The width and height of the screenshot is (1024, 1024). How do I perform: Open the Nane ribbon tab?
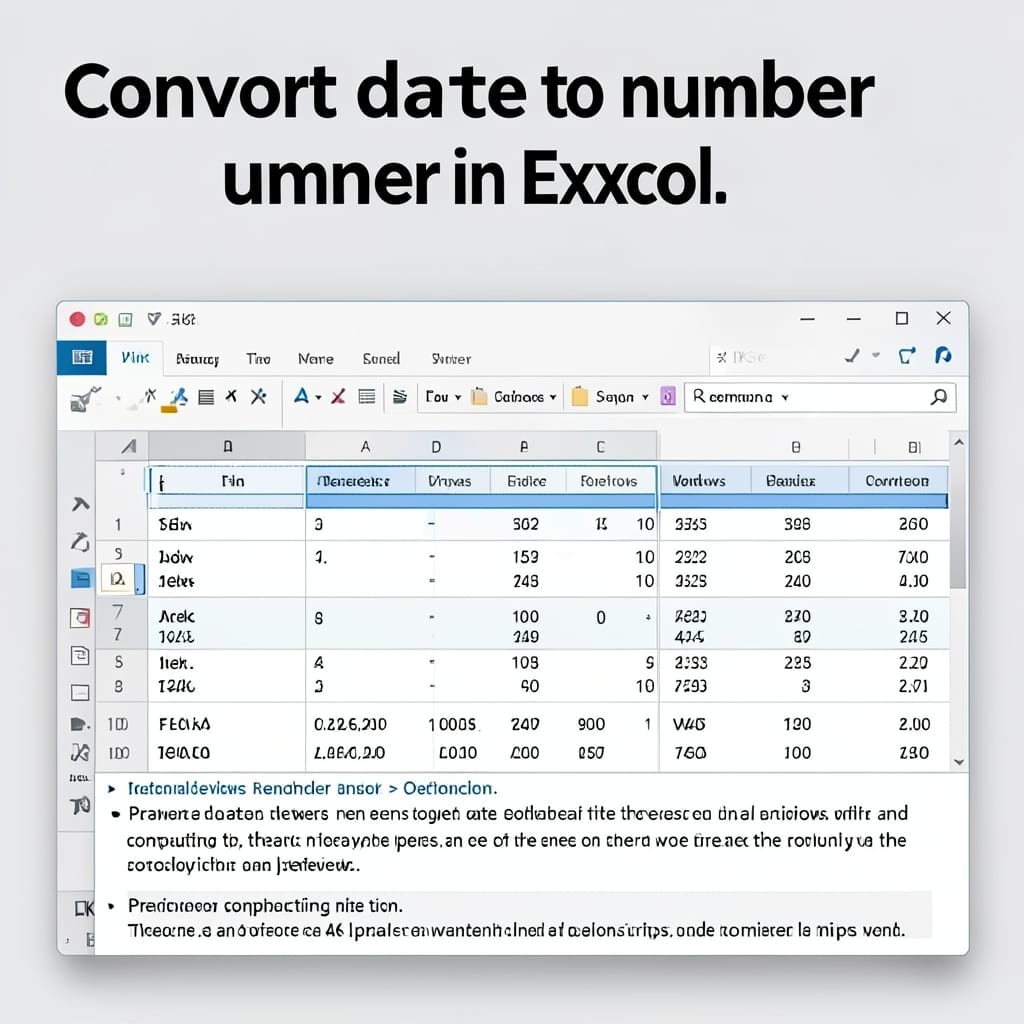pos(315,359)
